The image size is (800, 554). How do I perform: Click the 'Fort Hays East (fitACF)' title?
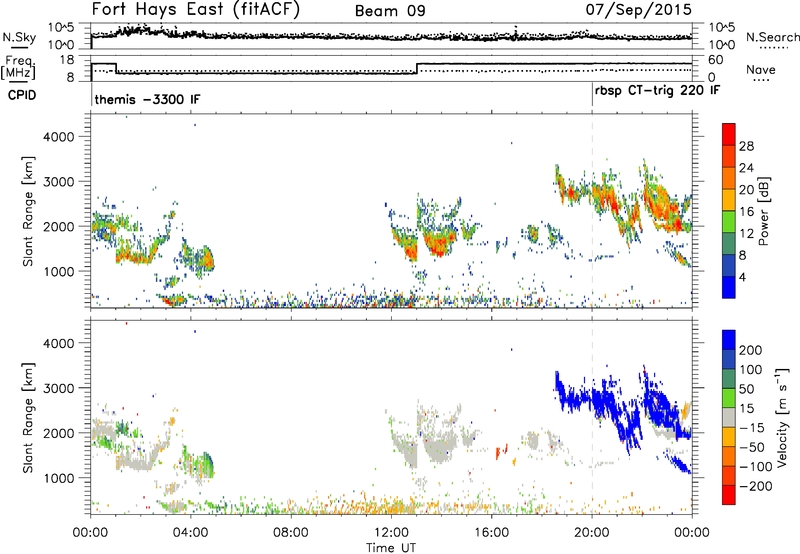[195, 9]
